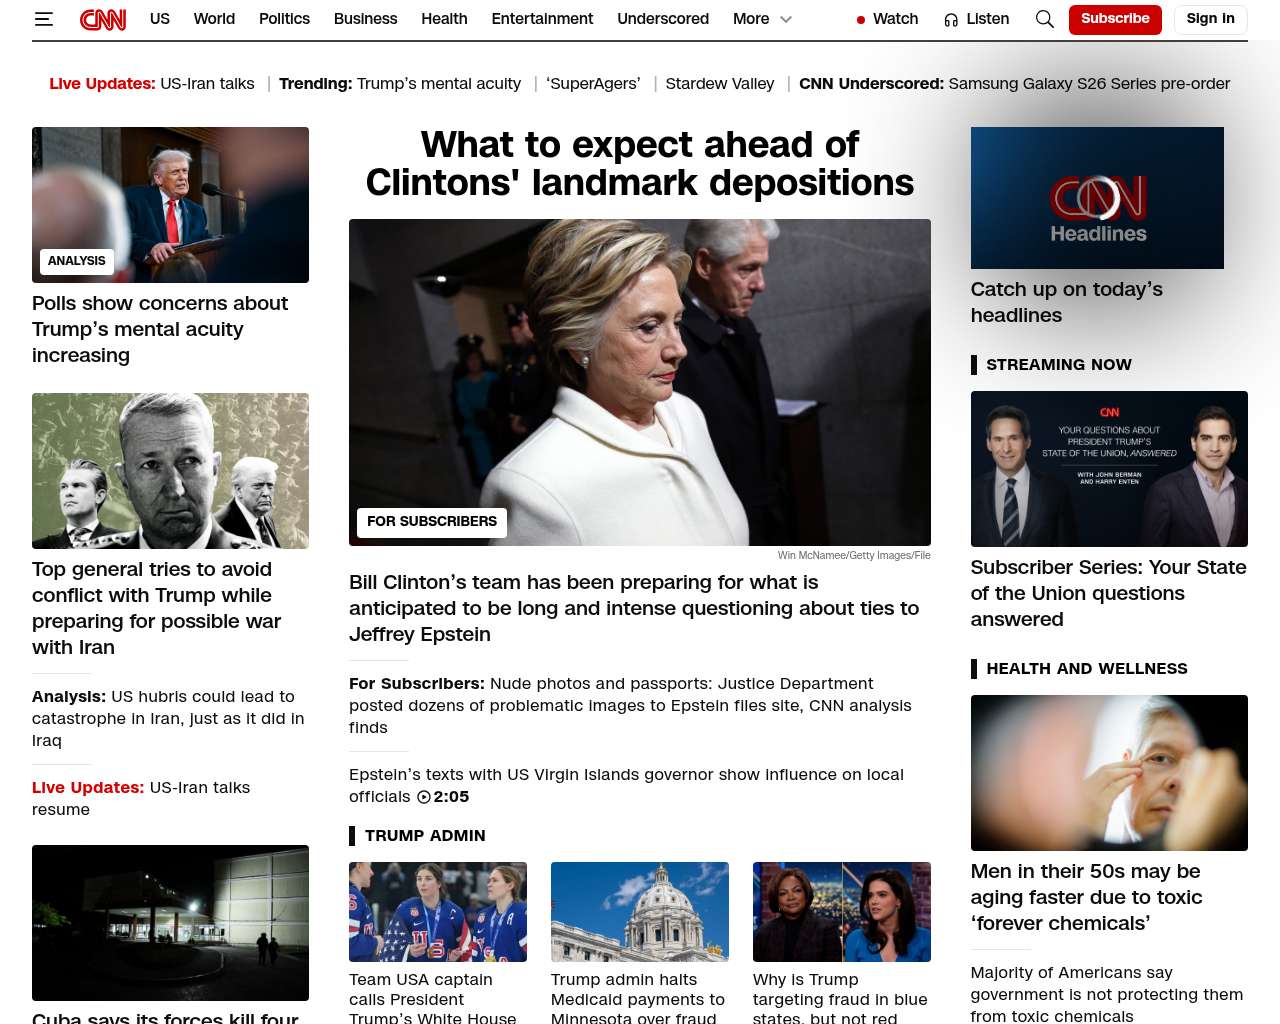Click the red Subscribe button
This screenshot has width=1280, height=1024.
[x=1115, y=19]
